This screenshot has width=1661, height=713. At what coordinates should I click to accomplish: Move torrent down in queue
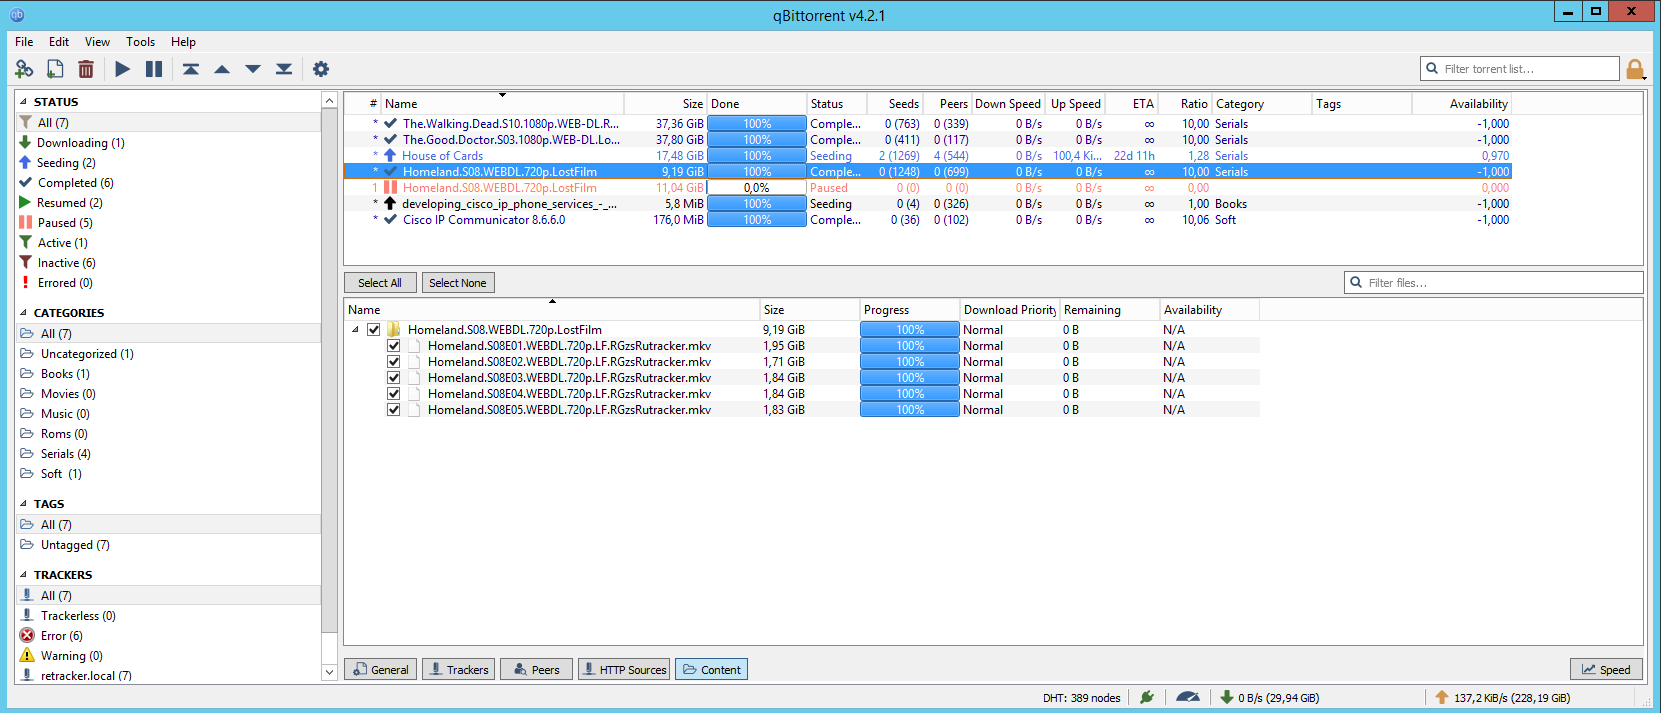[x=253, y=69]
